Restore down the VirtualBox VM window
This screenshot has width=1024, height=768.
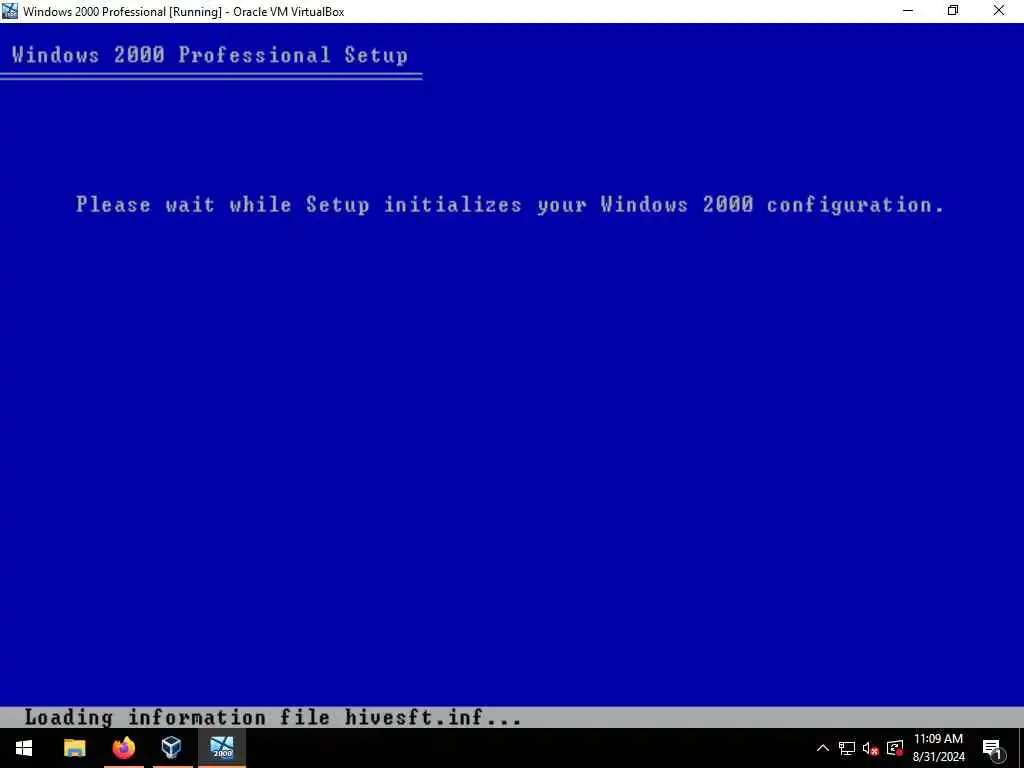click(x=953, y=11)
